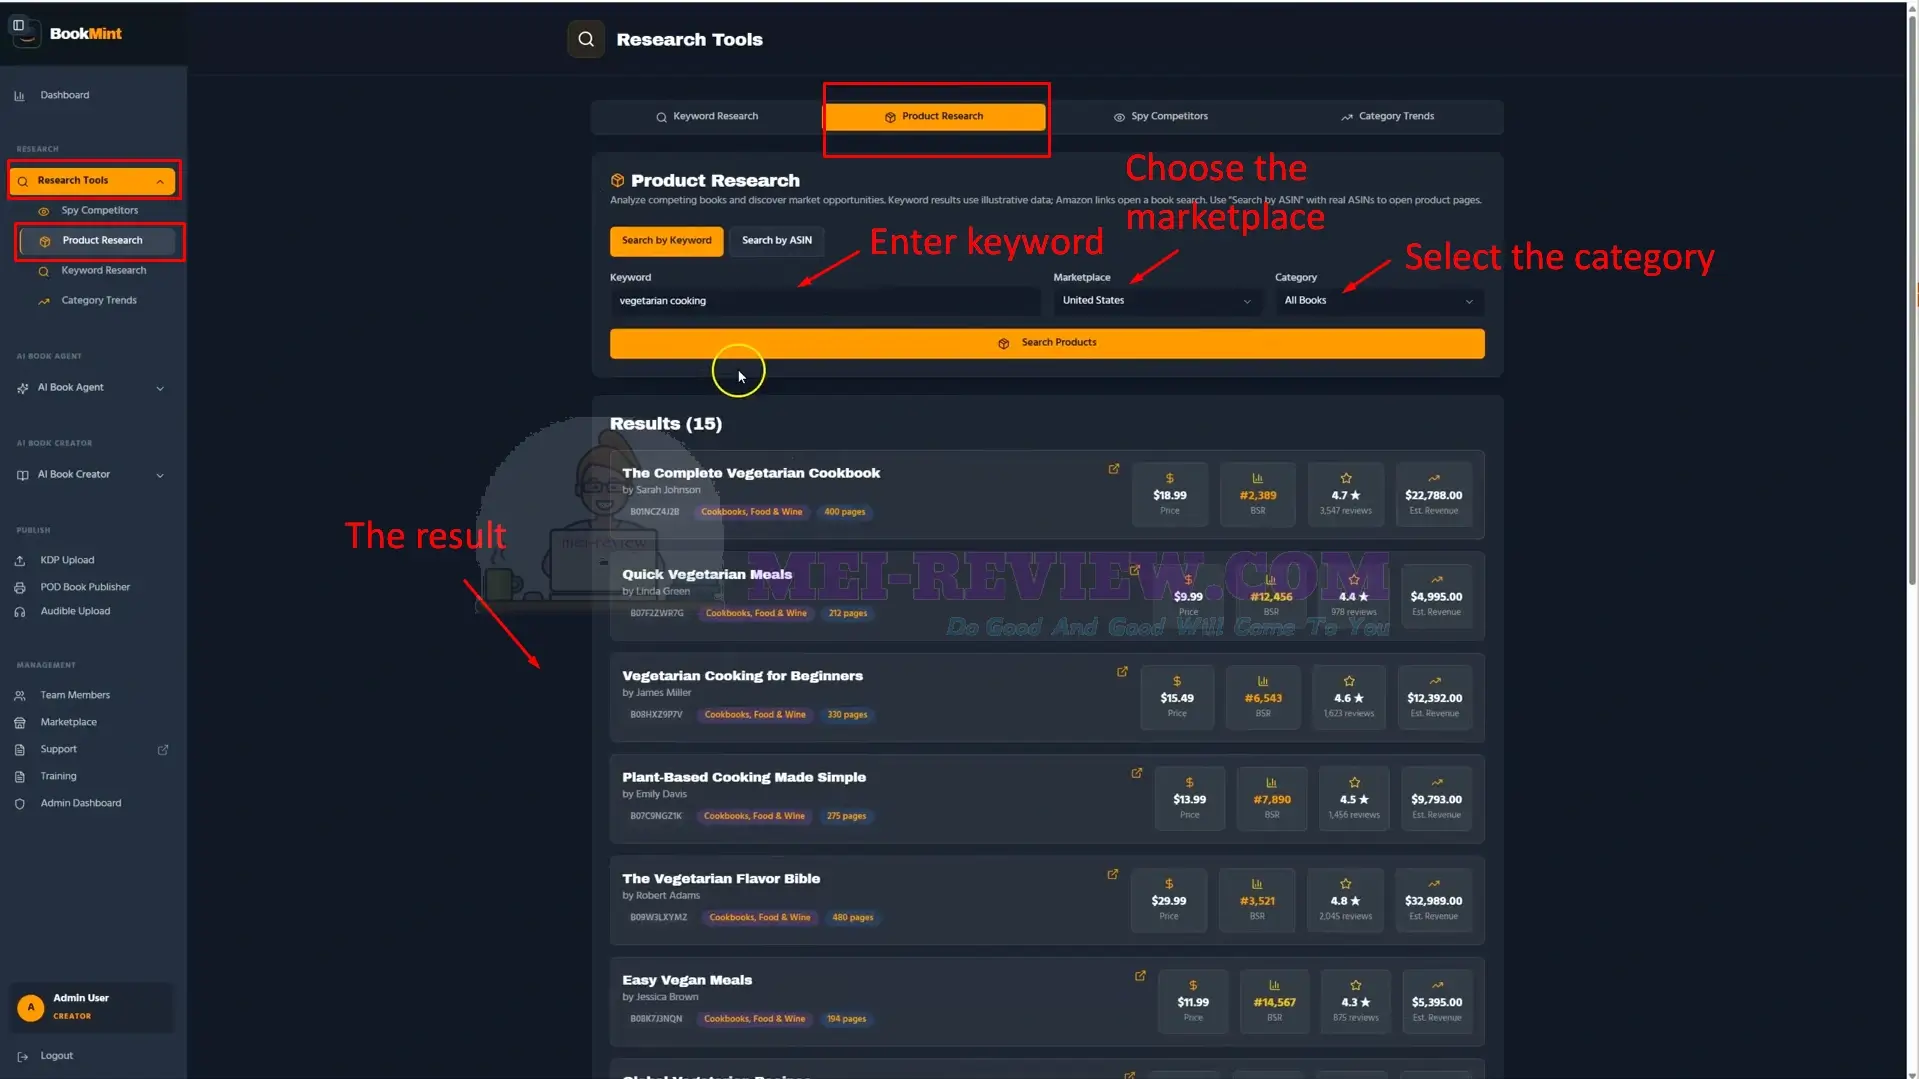Open external link for The Vegetarian Flavor Bible
Image resolution: width=1919 pixels, height=1079 pixels.
pos(1113,875)
